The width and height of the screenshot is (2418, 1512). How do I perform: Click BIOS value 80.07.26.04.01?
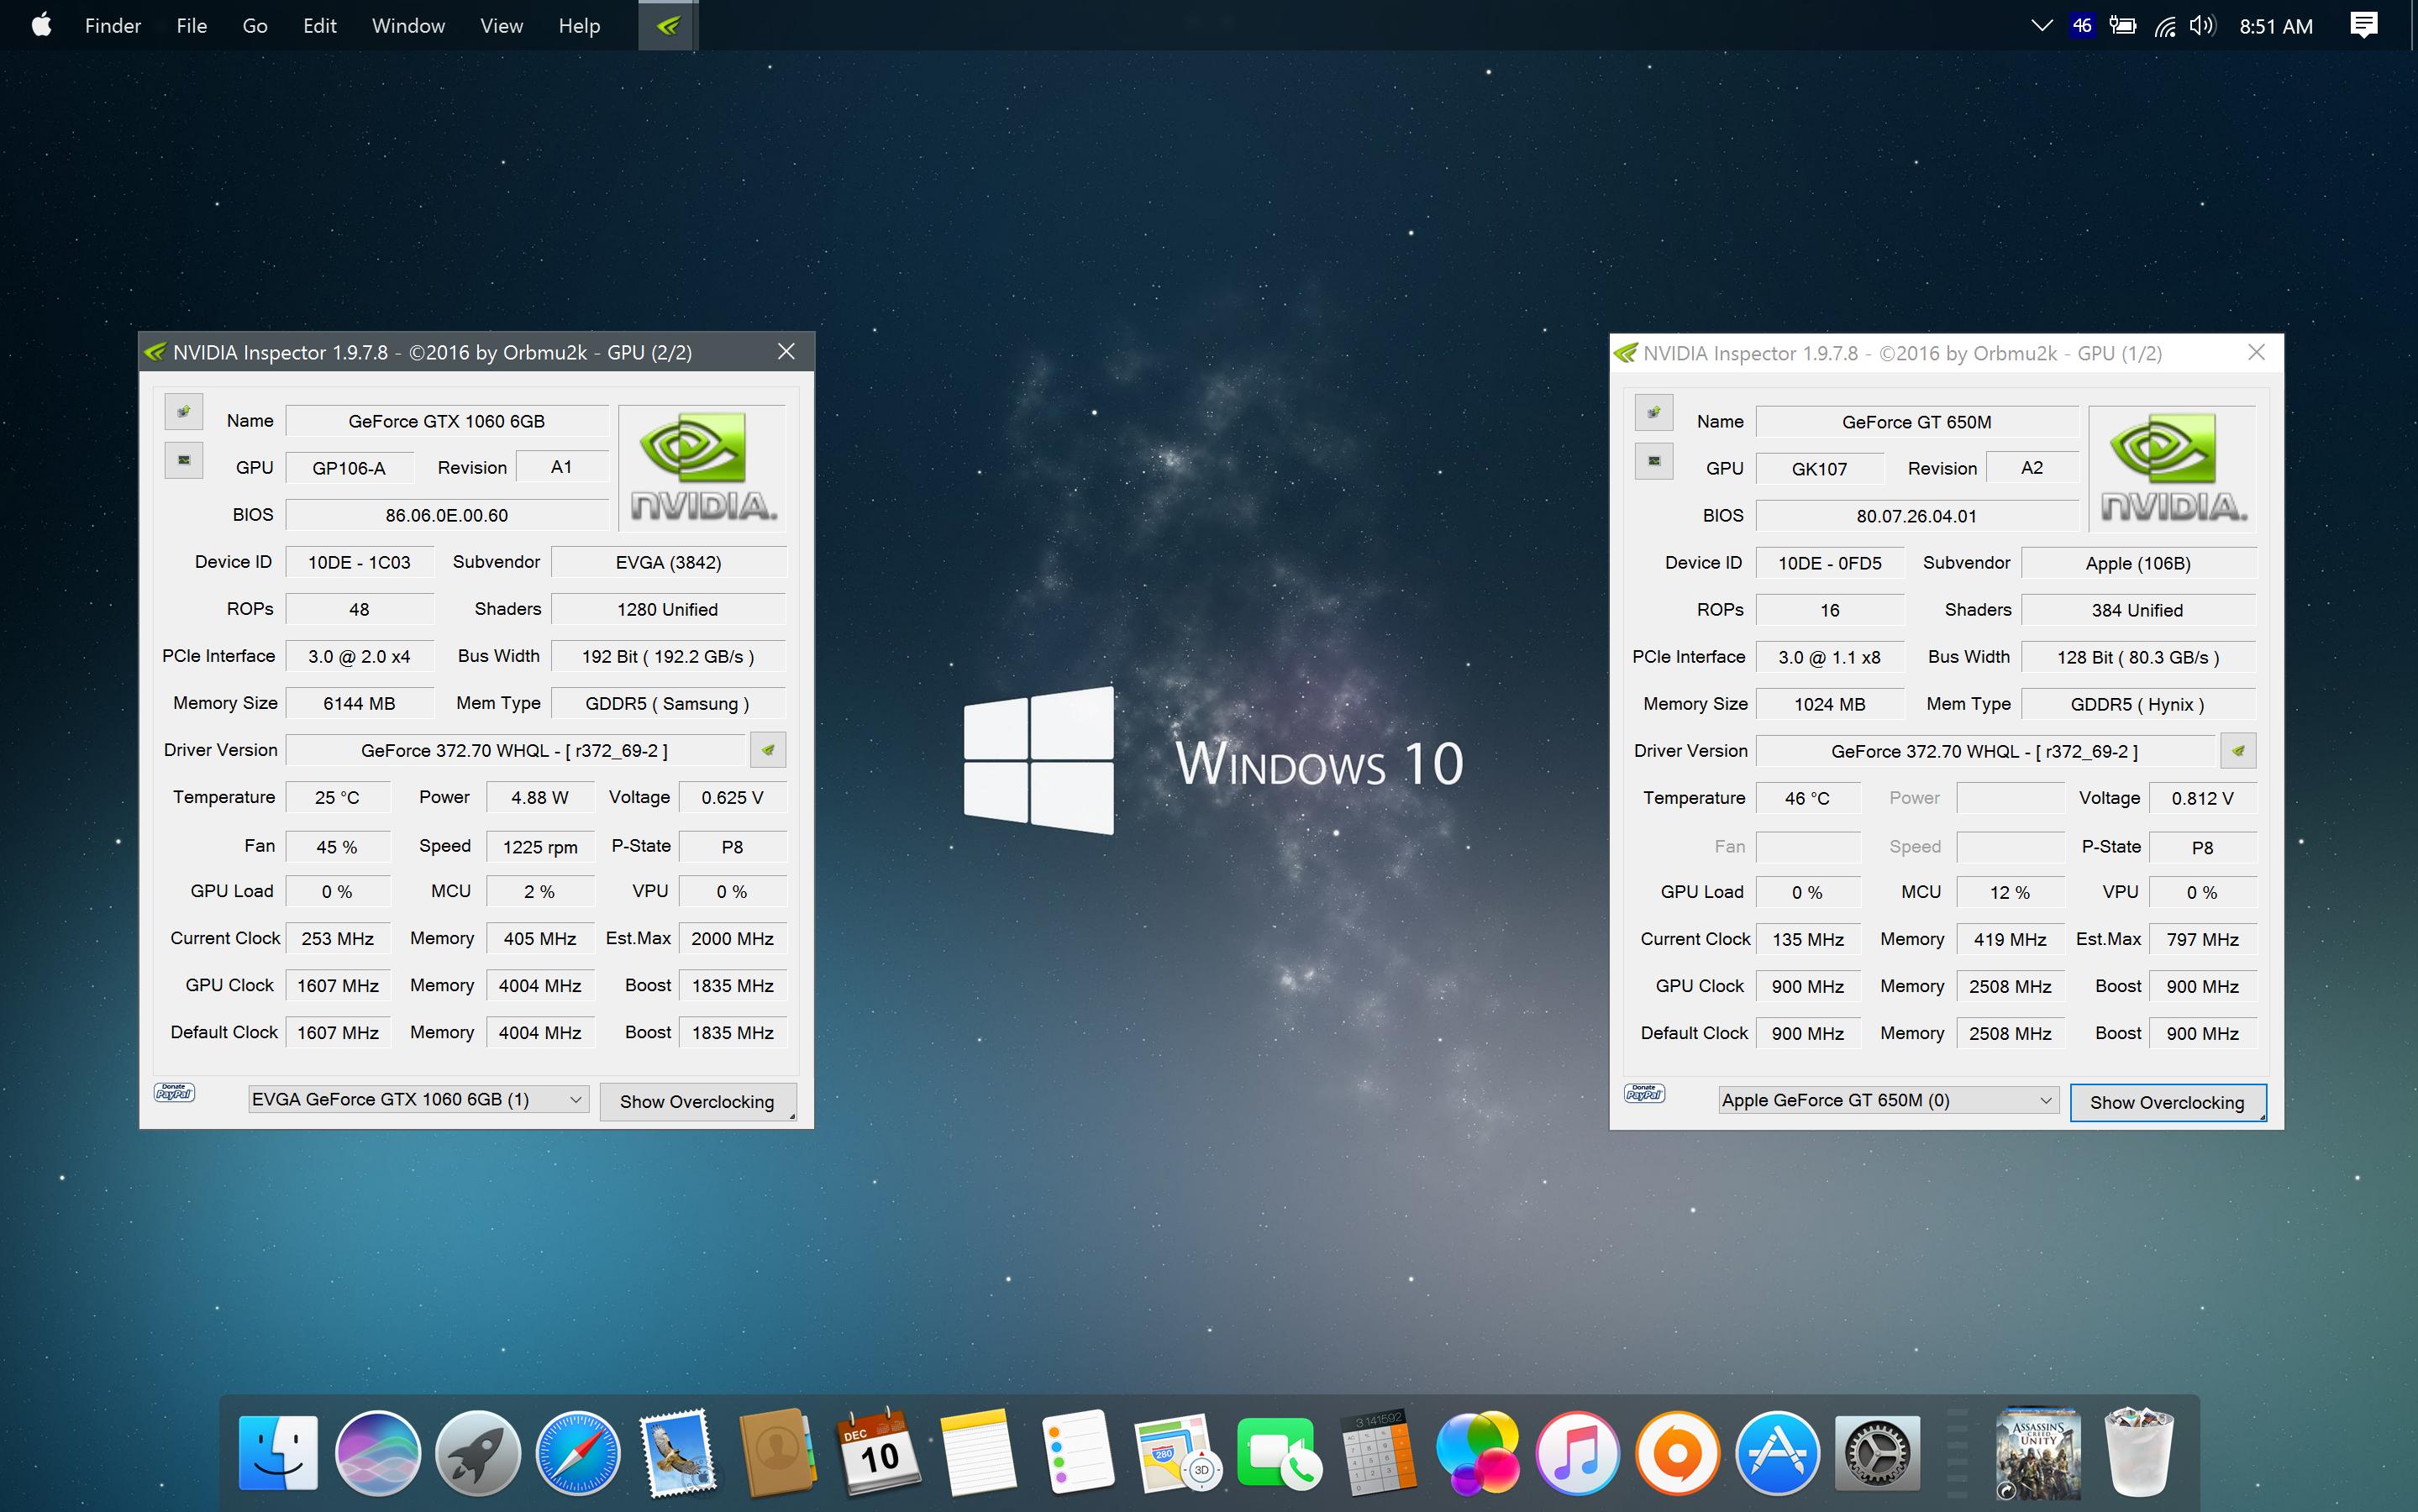[x=1917, y=516]
